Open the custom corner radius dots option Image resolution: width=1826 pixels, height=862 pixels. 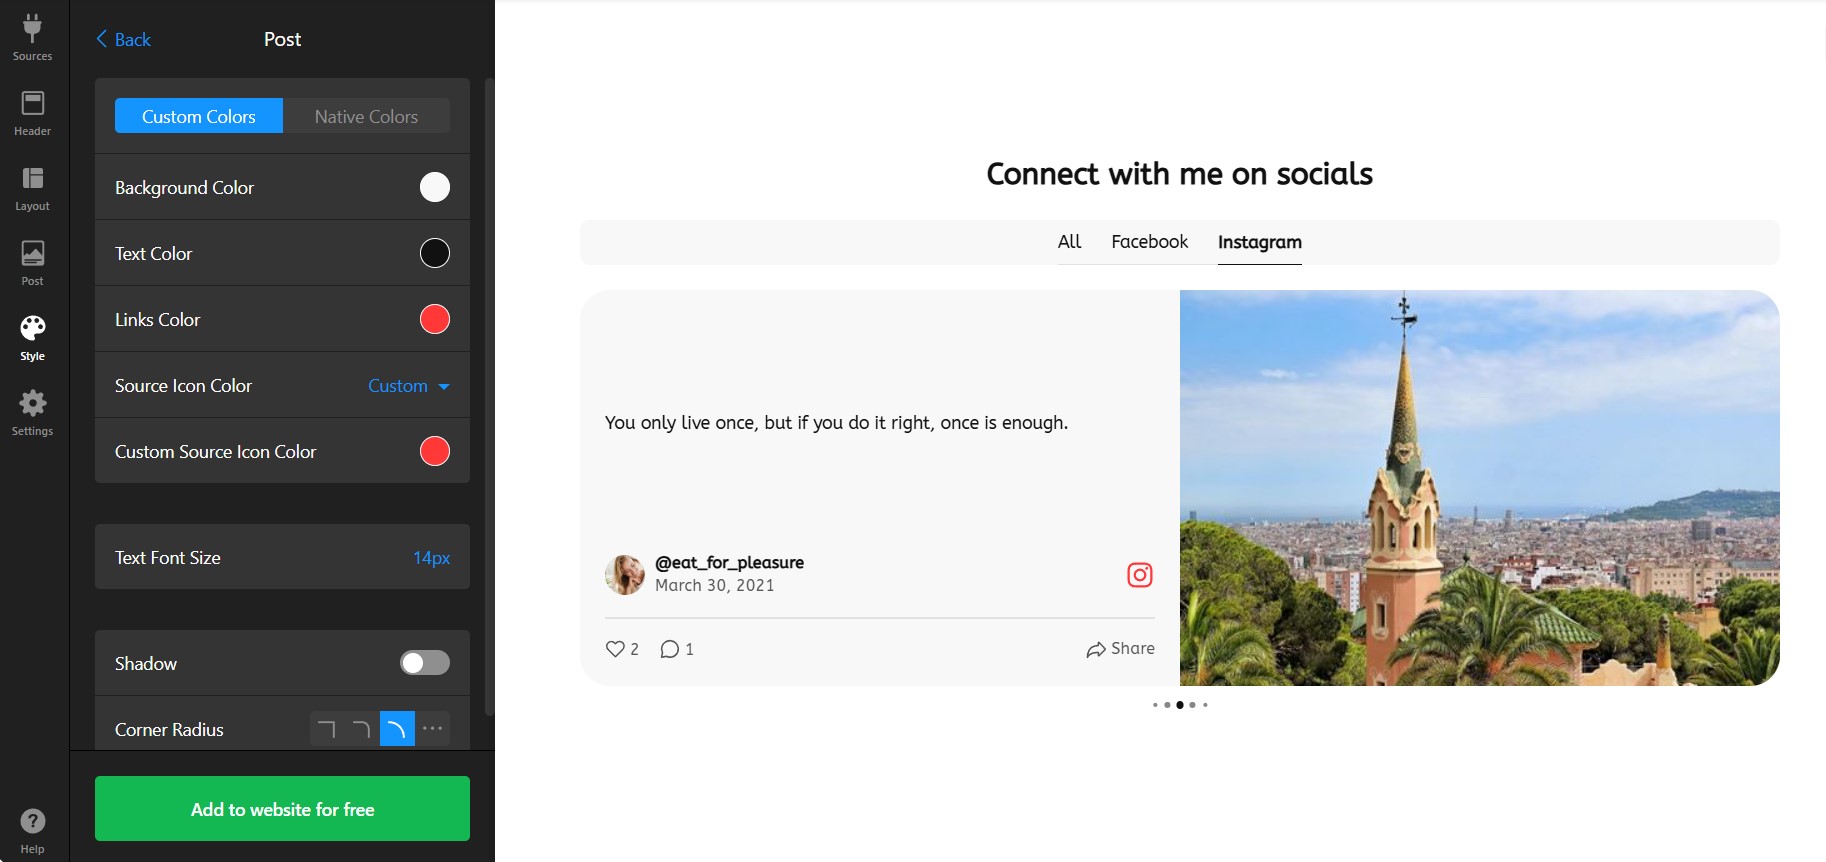[432, 729]
